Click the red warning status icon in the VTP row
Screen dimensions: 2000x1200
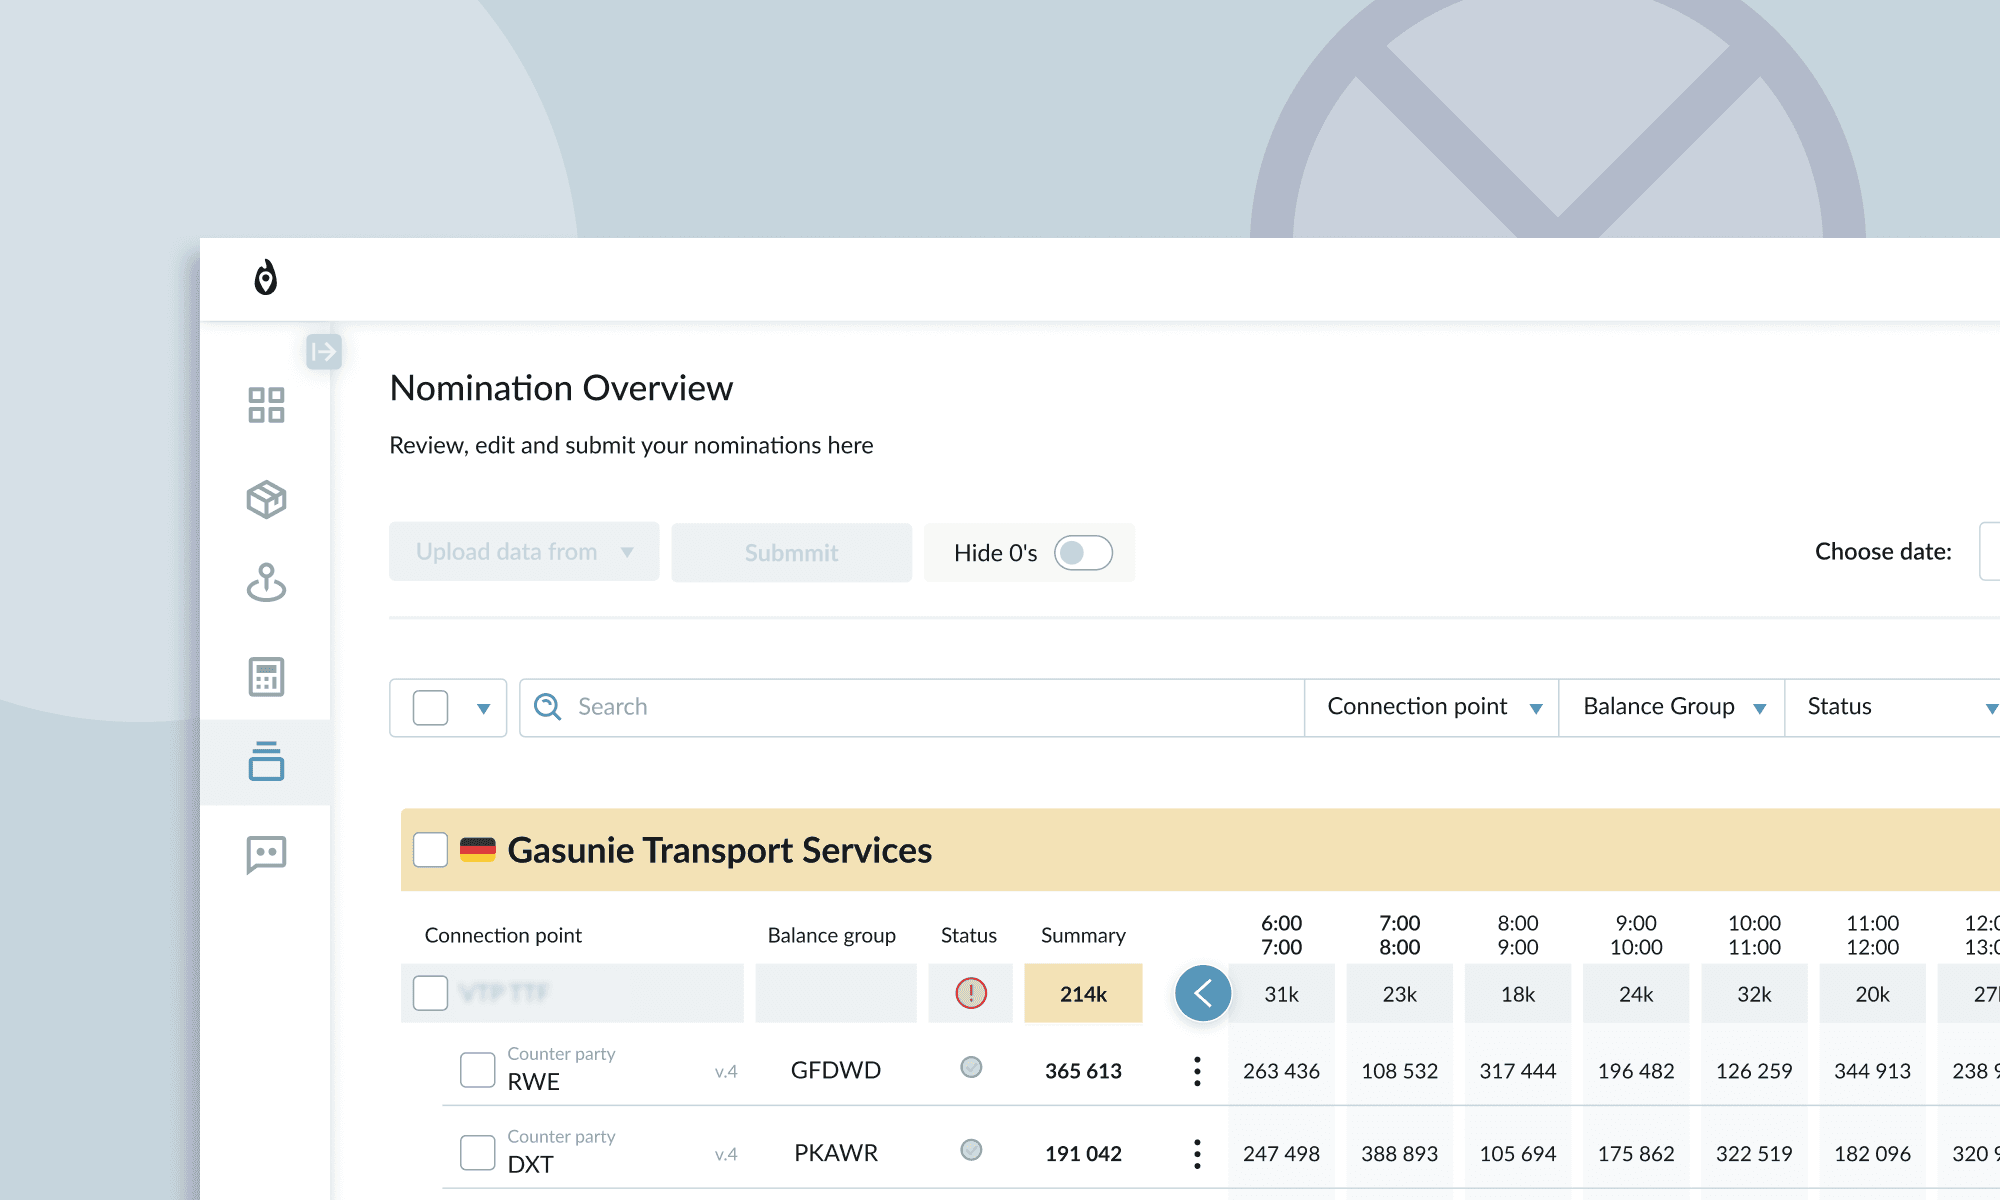tap(971, 993)
